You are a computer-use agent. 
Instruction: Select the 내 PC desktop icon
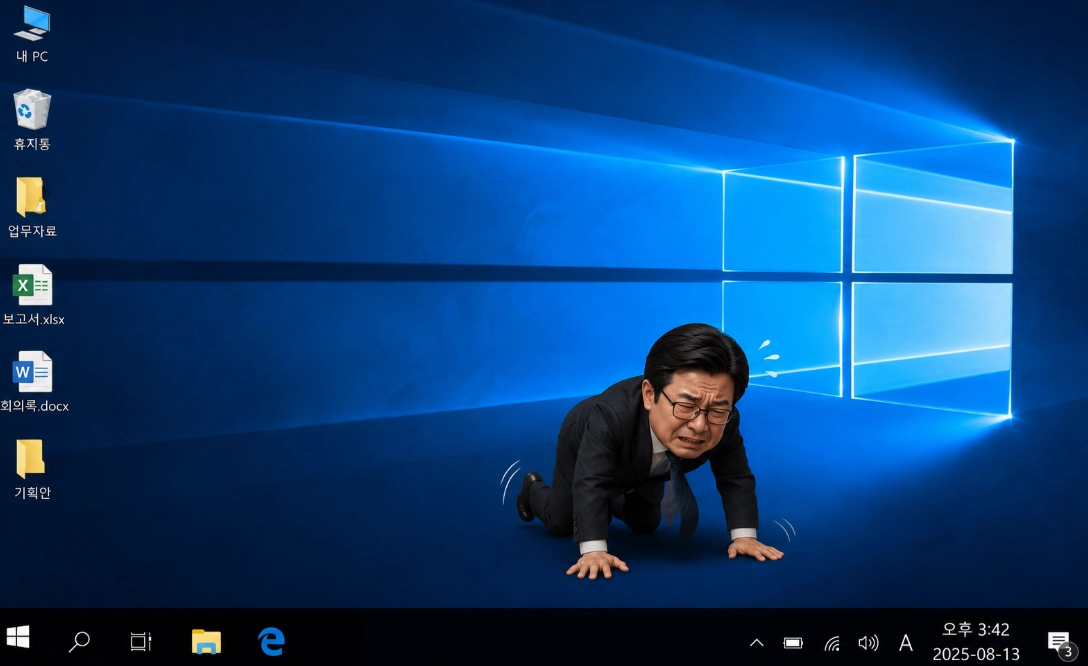tap(32, 23)
